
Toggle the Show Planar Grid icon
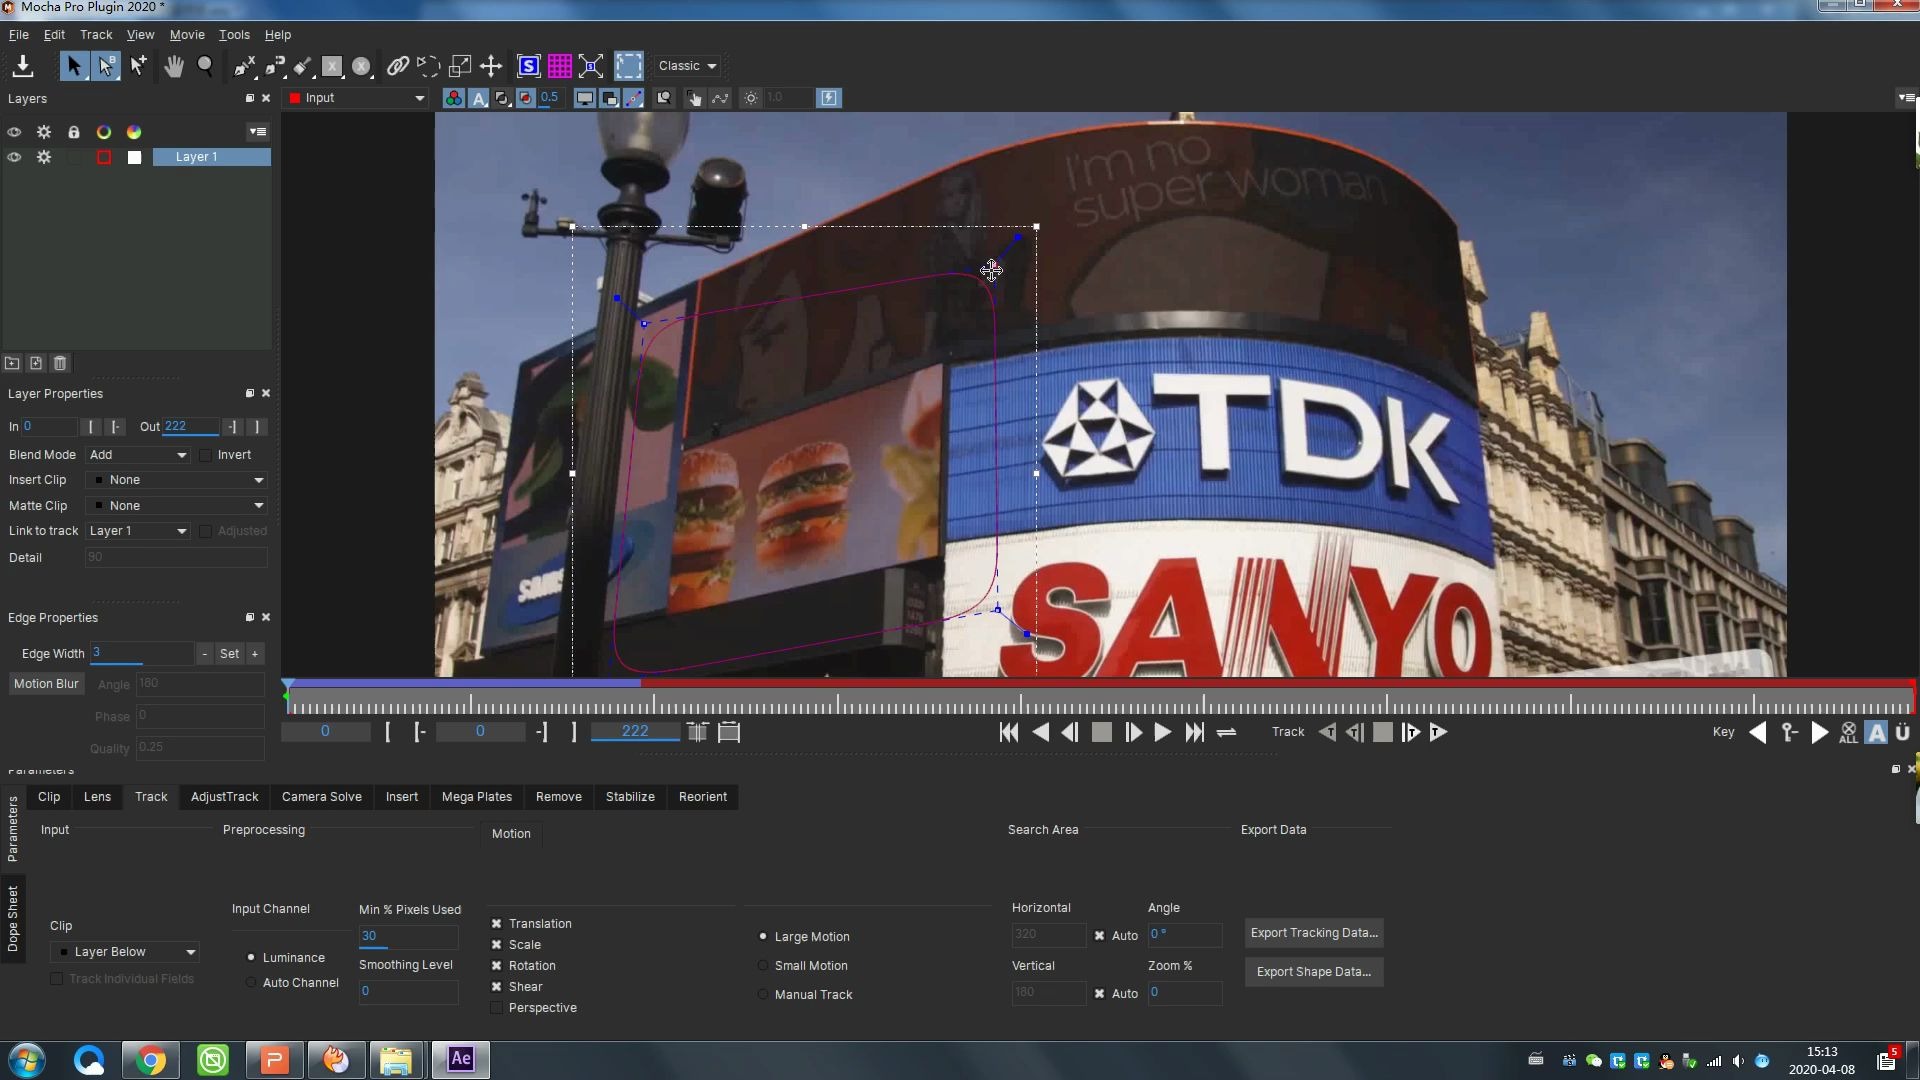click(x=560, y=66)
